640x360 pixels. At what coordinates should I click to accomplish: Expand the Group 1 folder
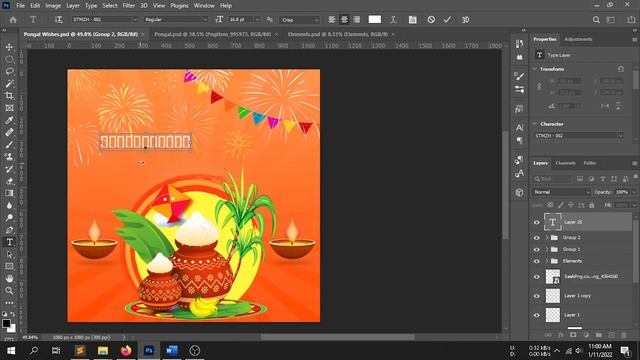tap(547, 249)
